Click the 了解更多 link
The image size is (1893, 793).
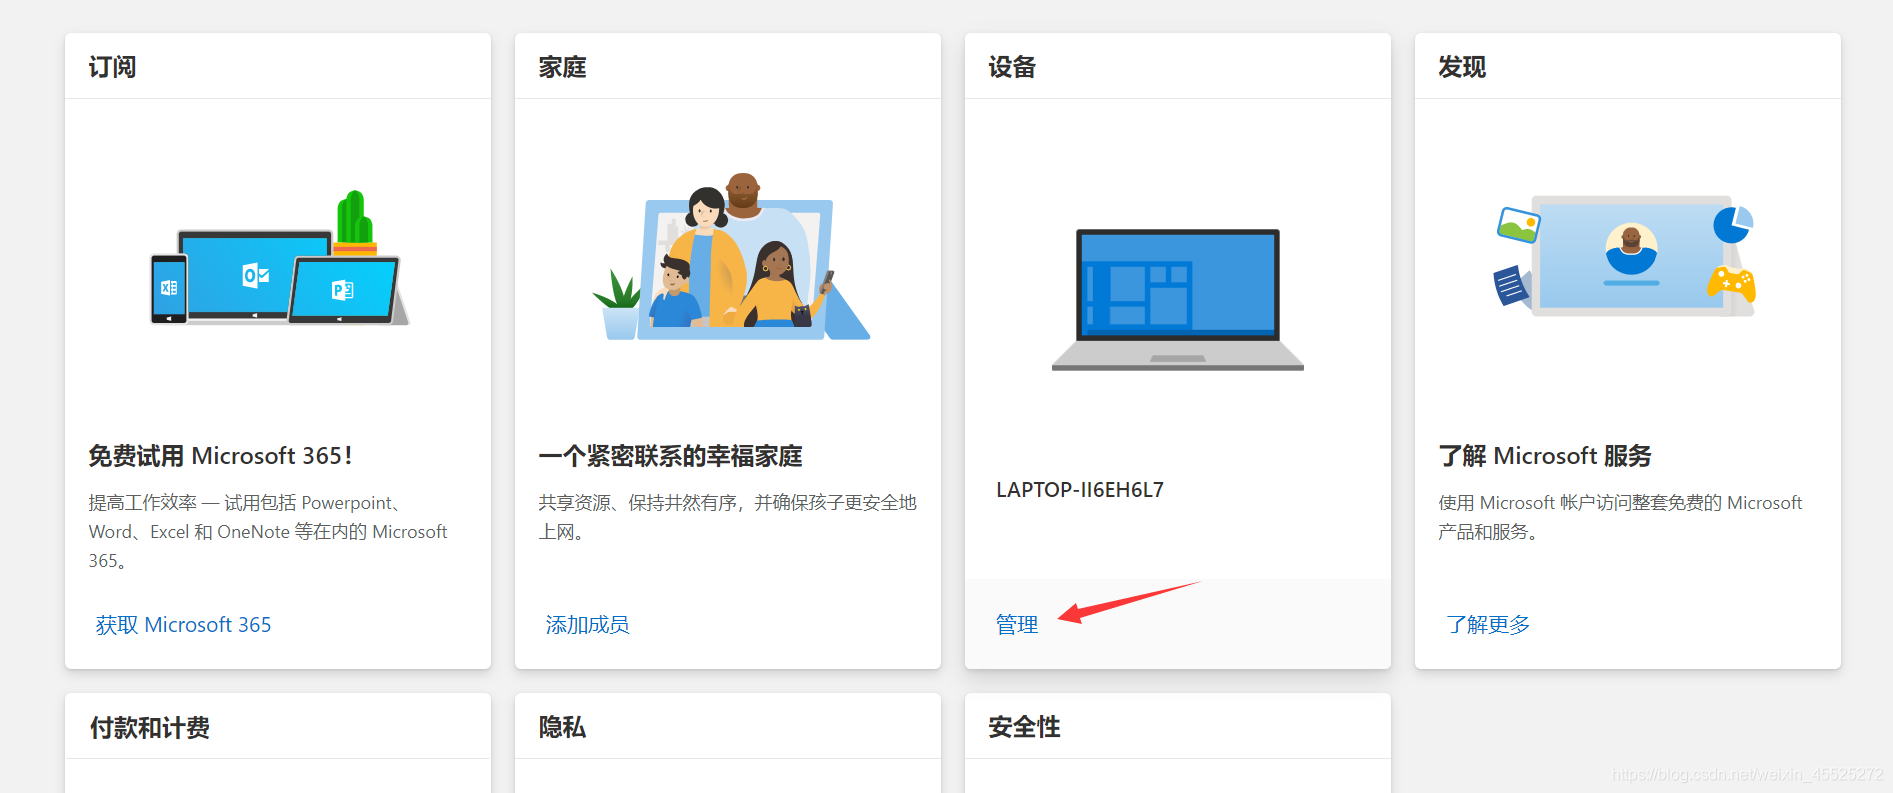[x=1488, y=625]
